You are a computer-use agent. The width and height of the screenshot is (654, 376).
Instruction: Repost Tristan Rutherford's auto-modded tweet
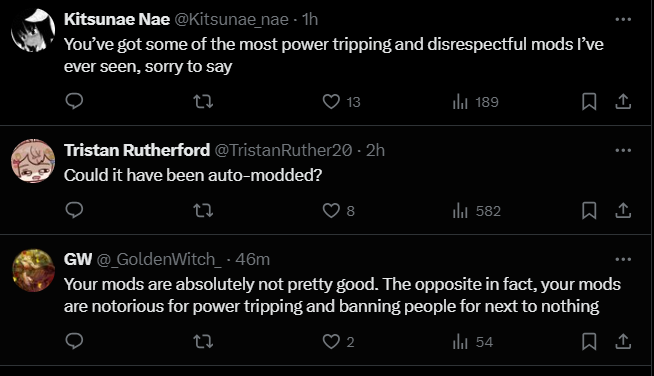pos(204,210)
